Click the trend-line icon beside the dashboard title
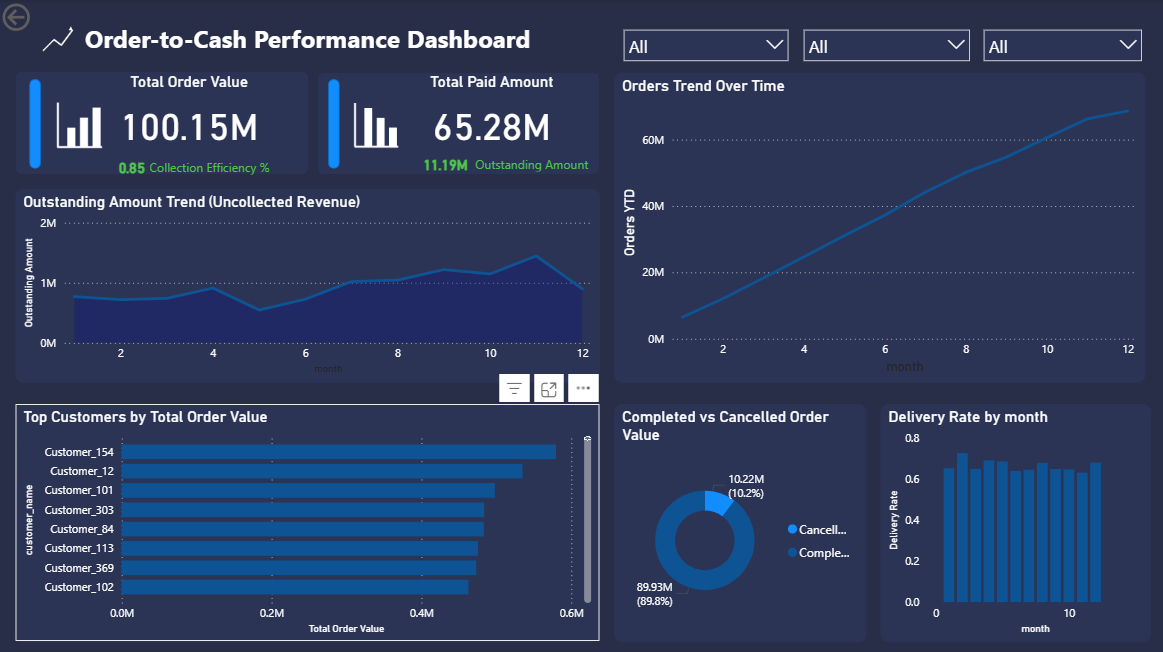 [x=57, y=40]
